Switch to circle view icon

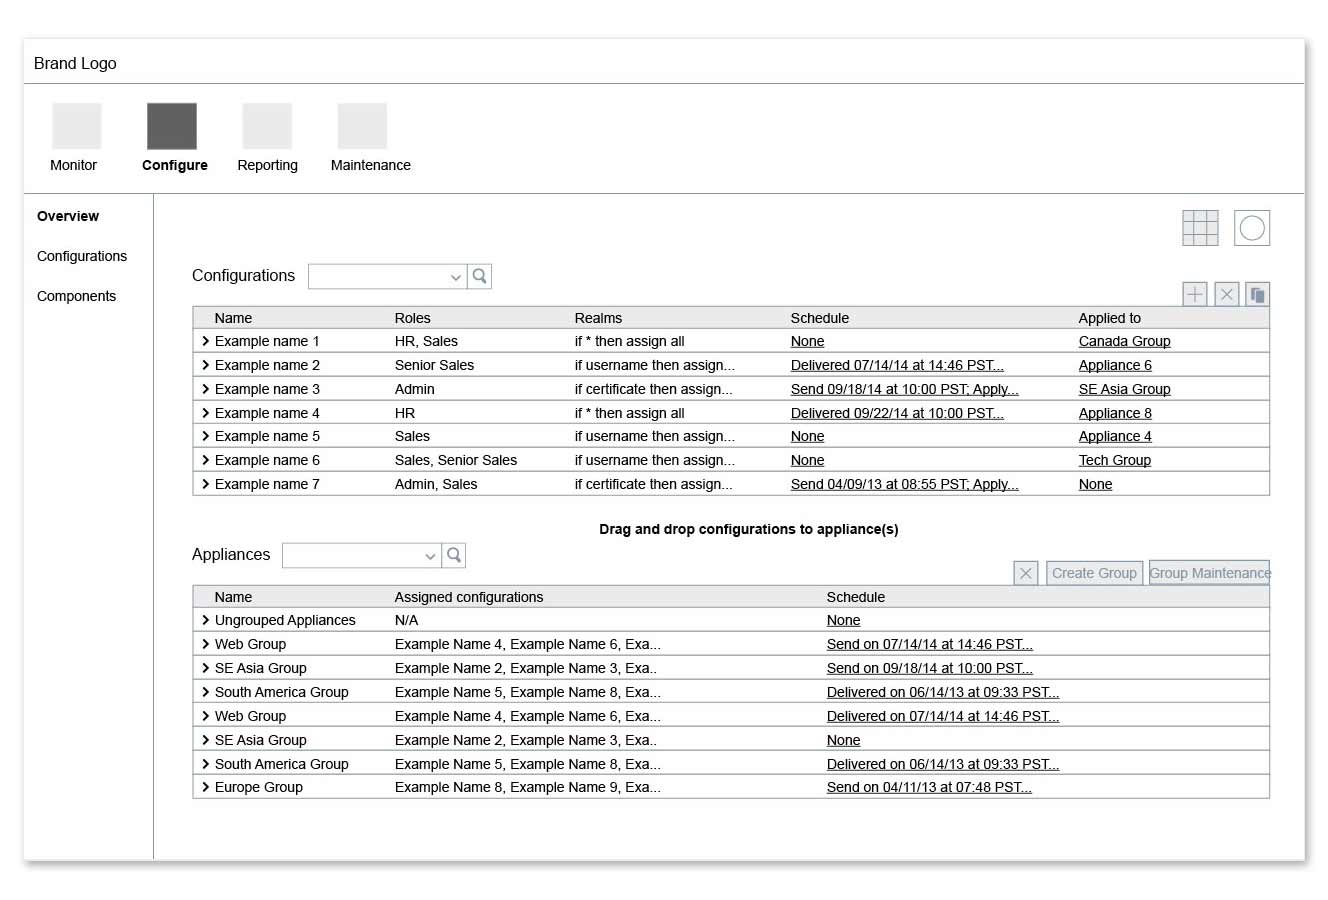coord(1252,228)
